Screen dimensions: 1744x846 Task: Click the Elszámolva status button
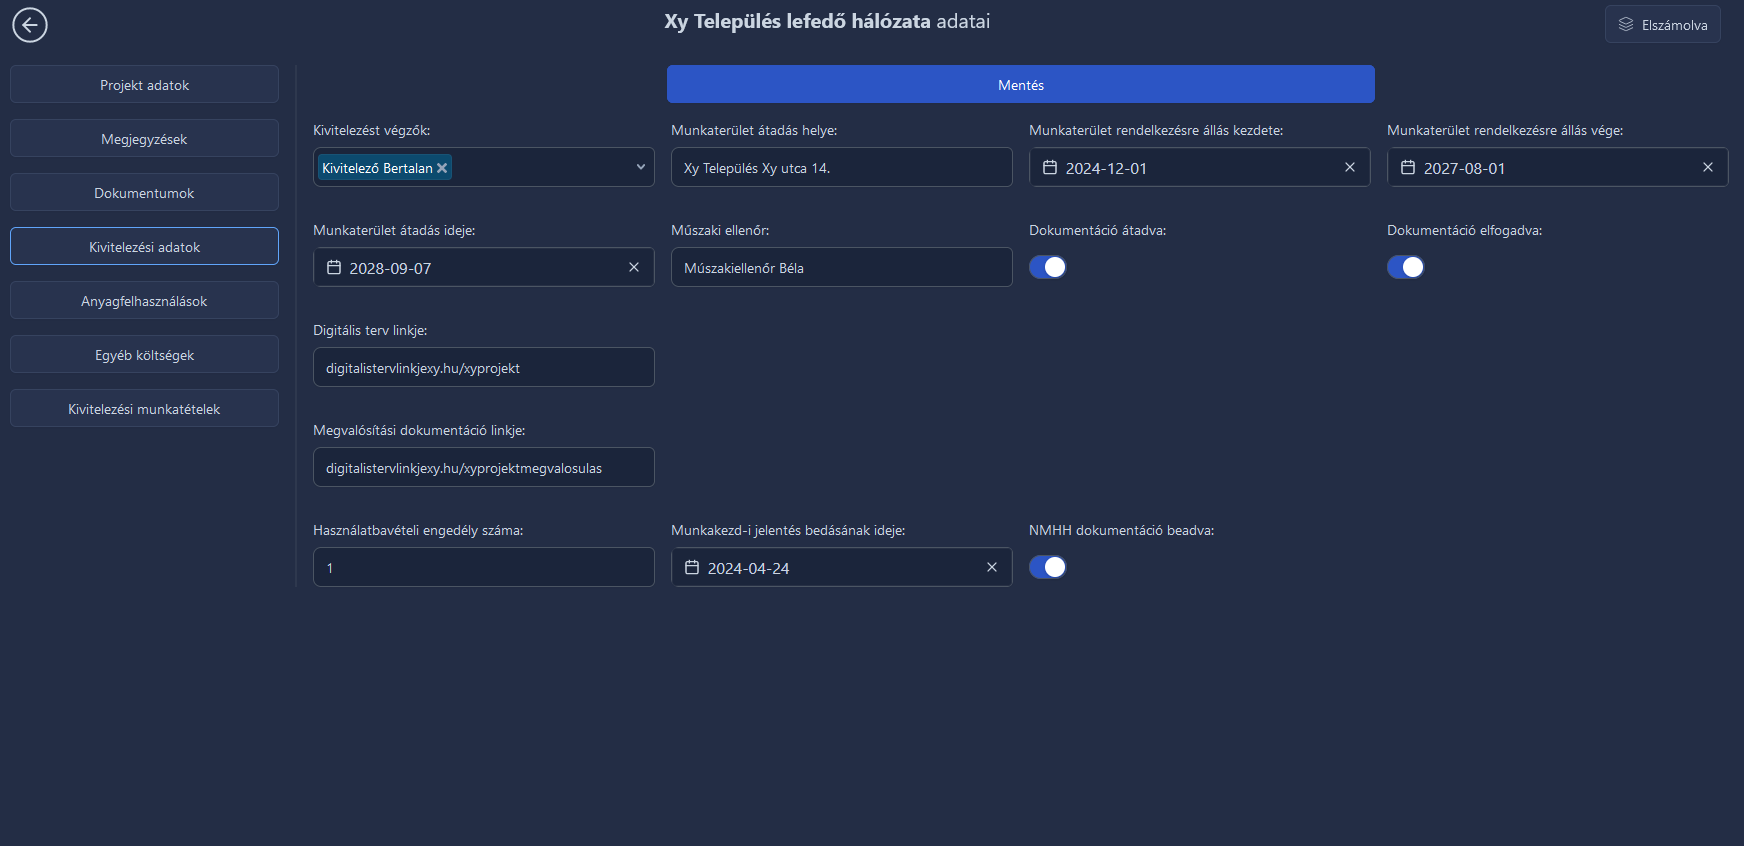click(x=1663, y=25)
